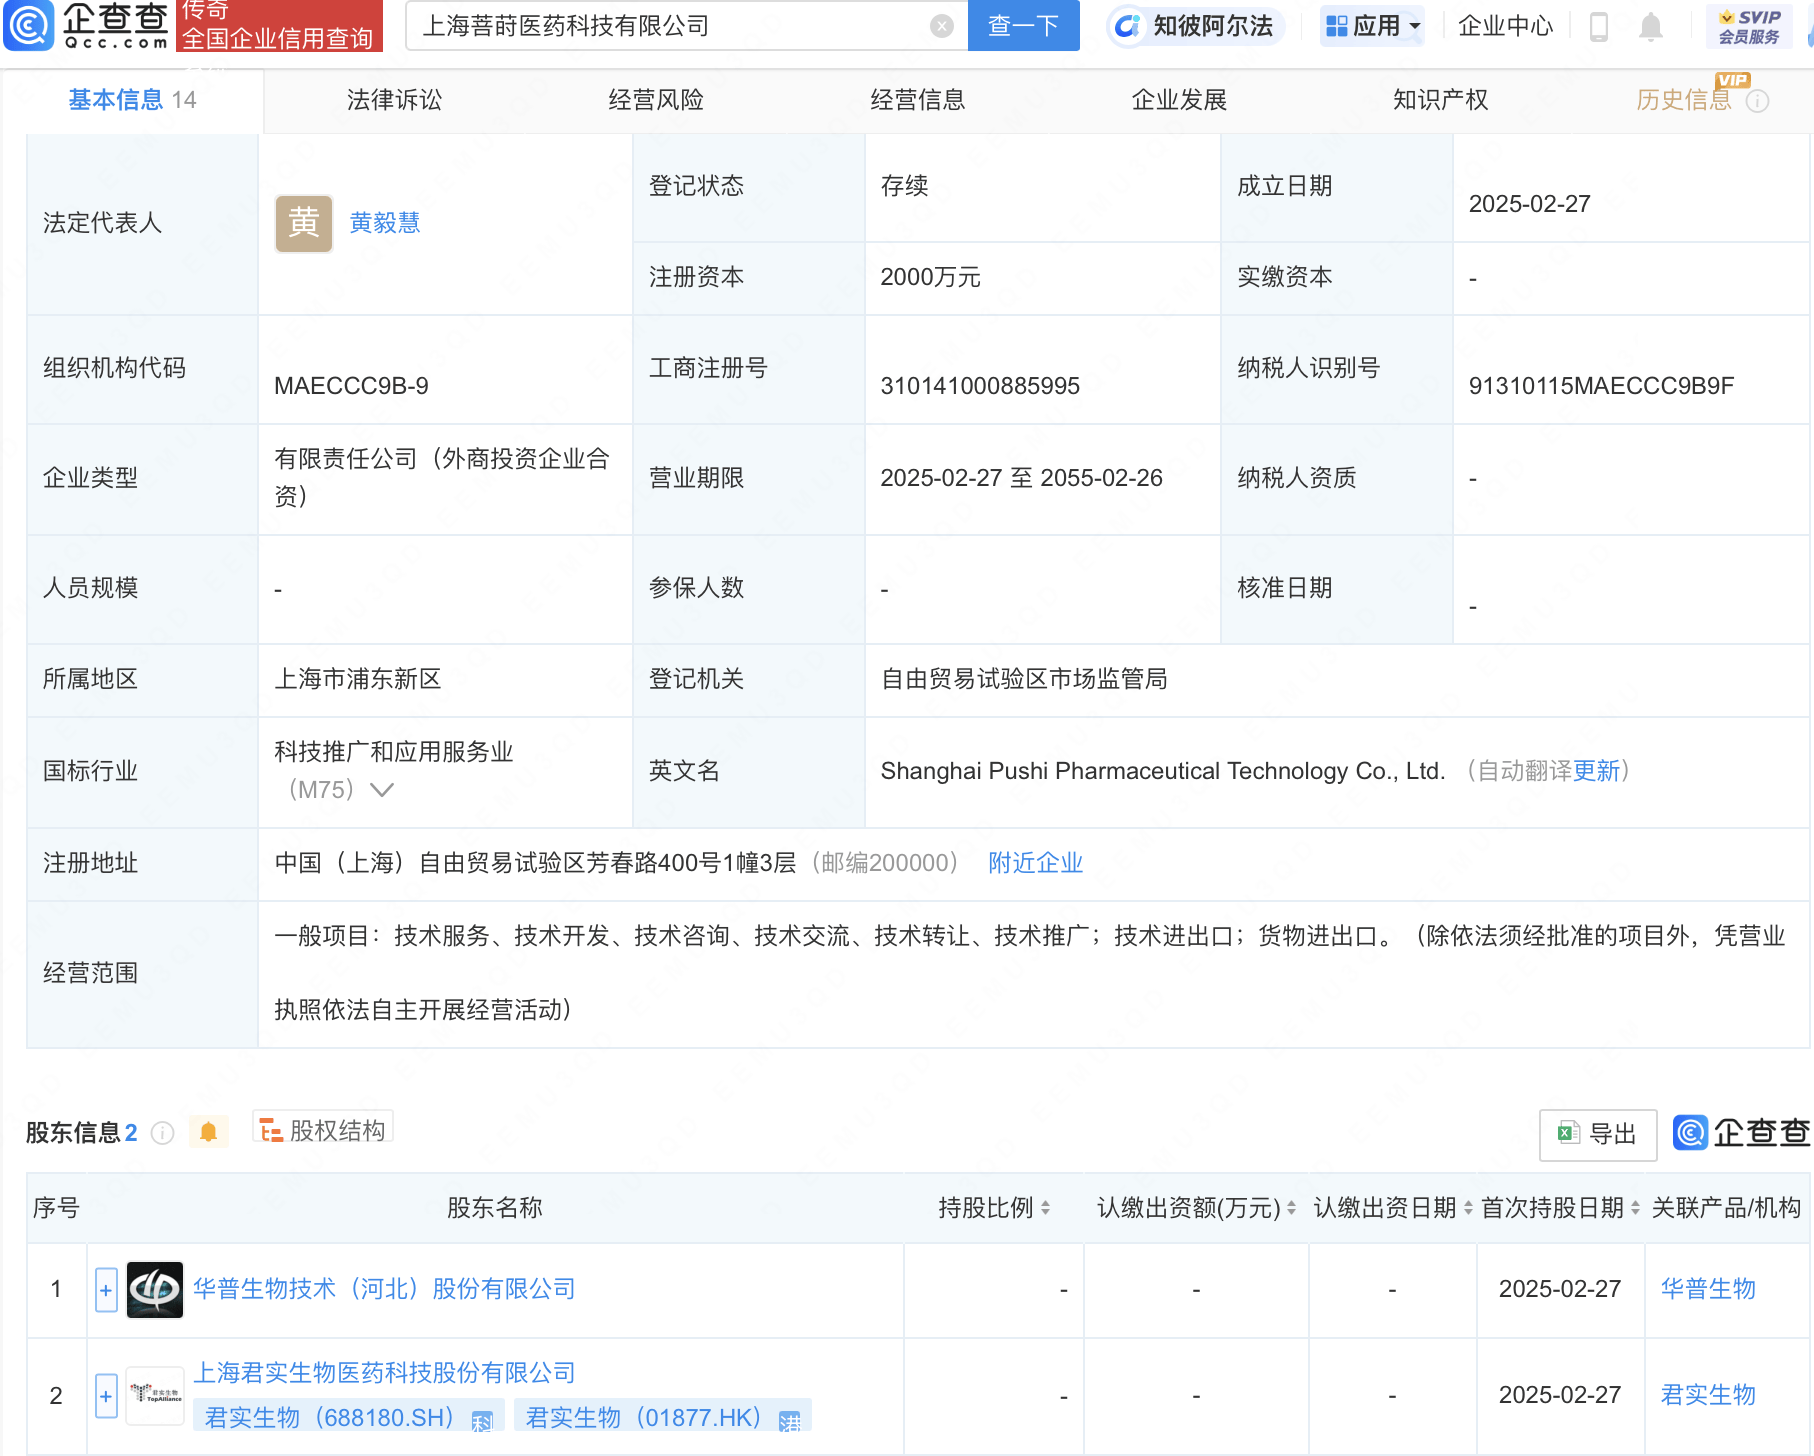1814x1456 pixels.
Task: Expand the 华普生物技术 shareholder row
Action: [106, 1290]
